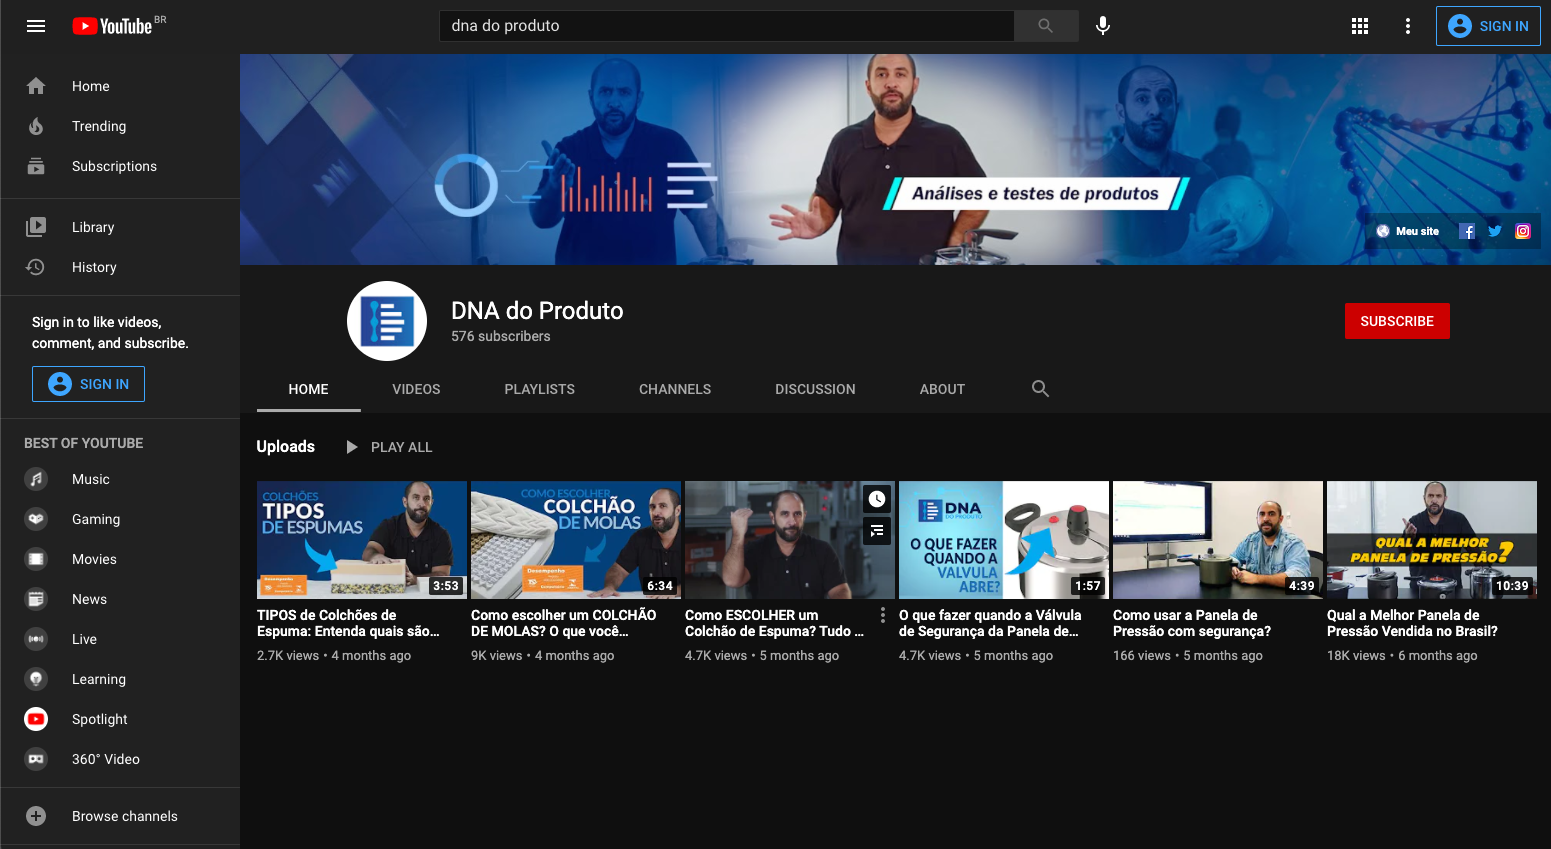Add to queue icon on thumbnail
Image resolution: width=1551 pixels, height=849 pixels.
click(x=877, y=531)
